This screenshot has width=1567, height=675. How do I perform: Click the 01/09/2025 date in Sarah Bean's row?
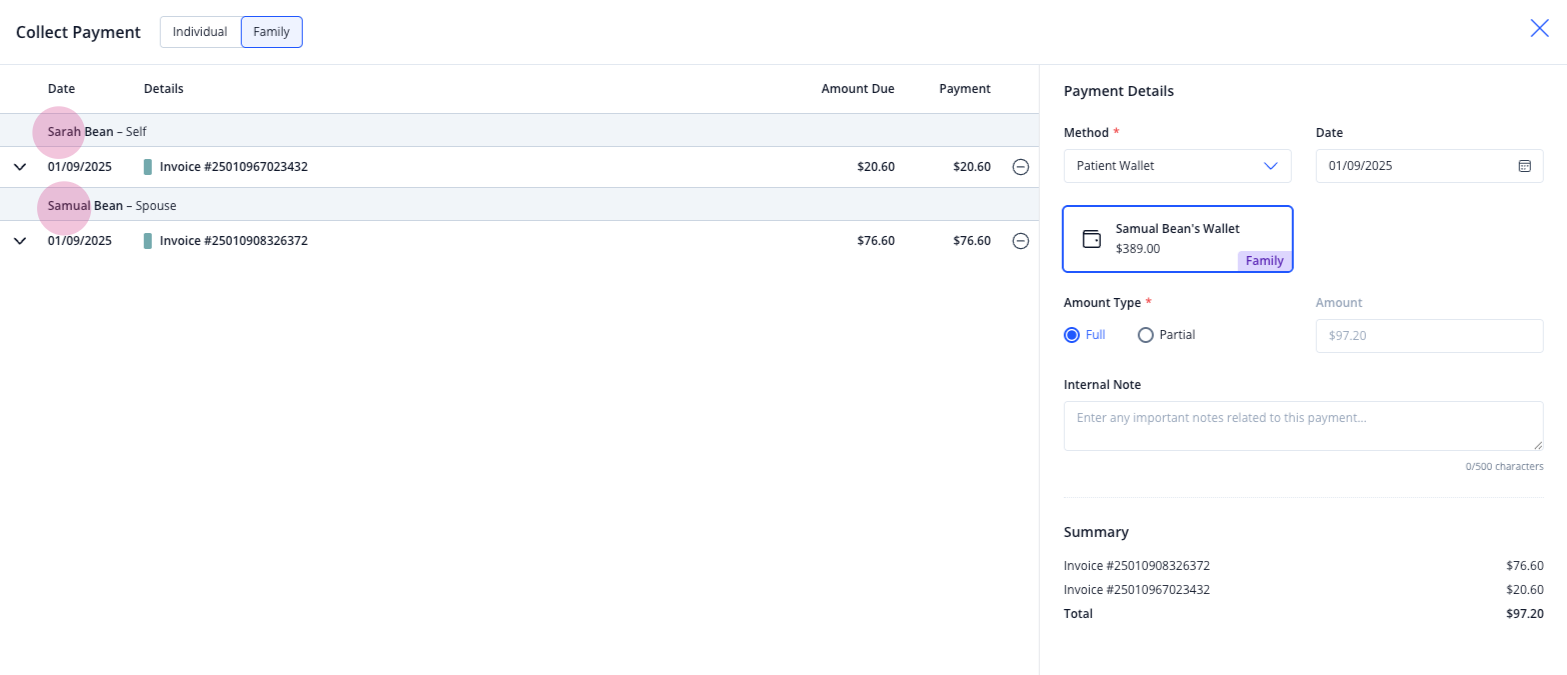pyautogui.click(x=80, y=167)
